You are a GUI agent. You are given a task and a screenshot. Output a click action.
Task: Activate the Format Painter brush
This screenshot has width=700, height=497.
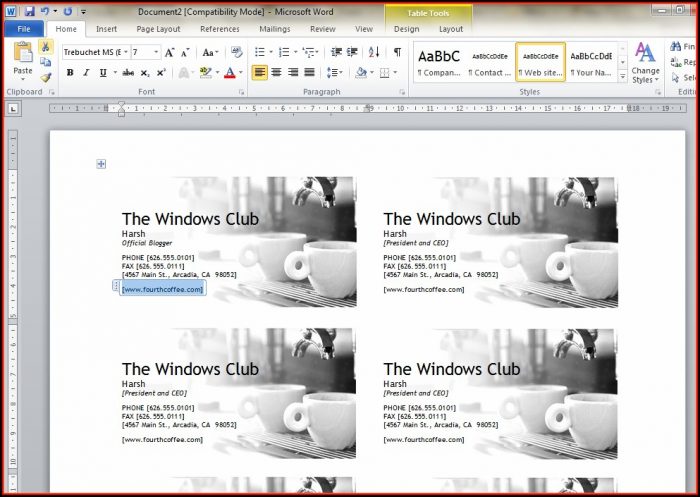(46, 78)
